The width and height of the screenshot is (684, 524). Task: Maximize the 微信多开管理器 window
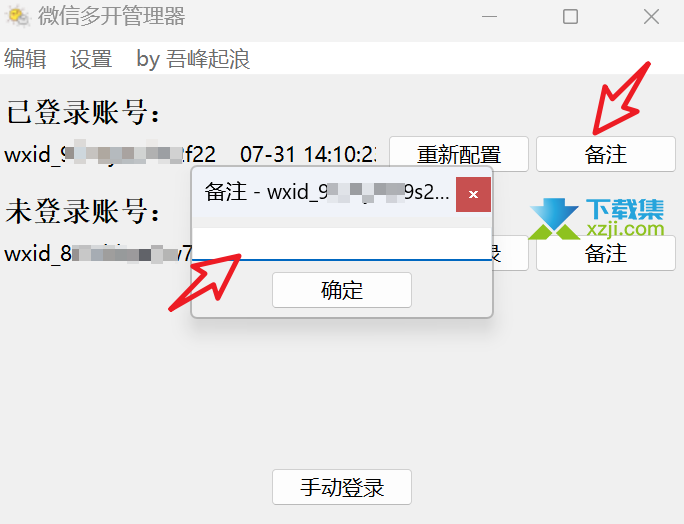click(x=570, y=17)
